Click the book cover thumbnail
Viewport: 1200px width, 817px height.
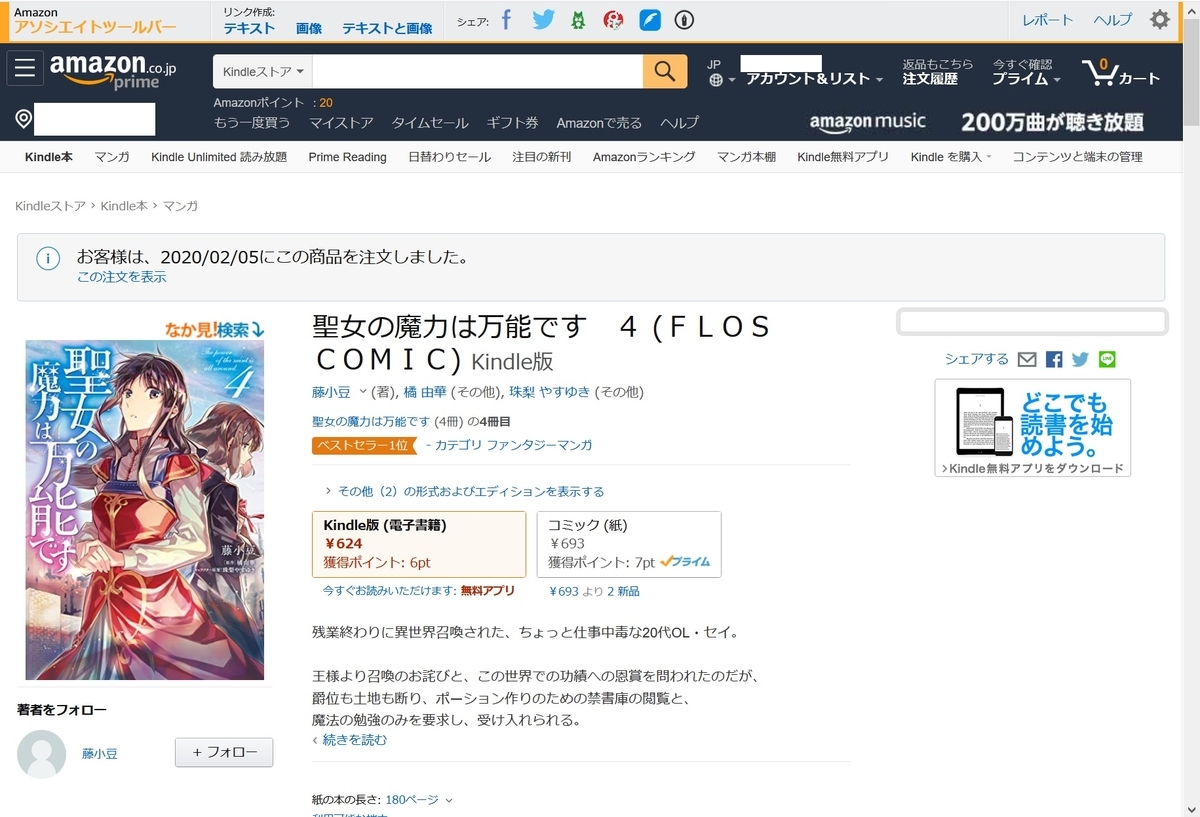point(145,510)
